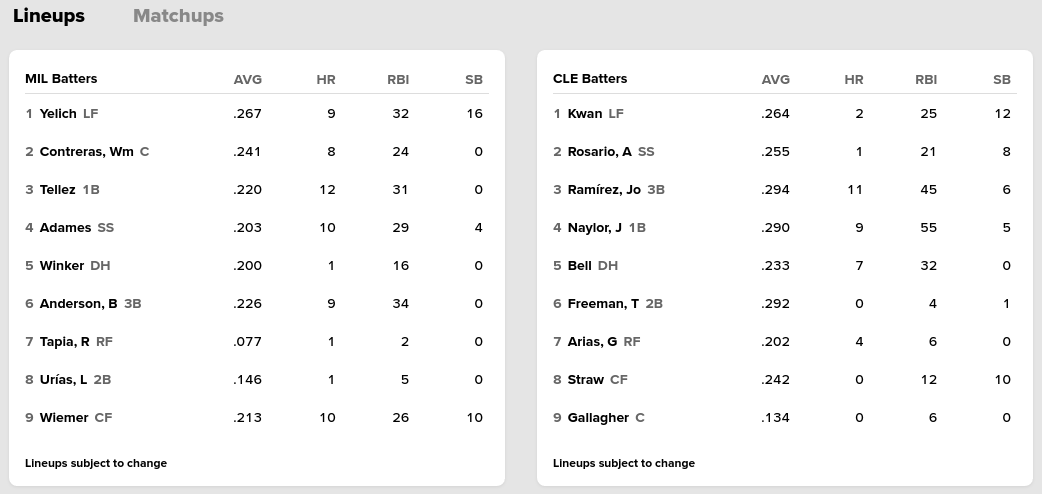Select Naylor, J from CLE batters
This screenshot has height=494, width=1042.
(x=594, y=228)
